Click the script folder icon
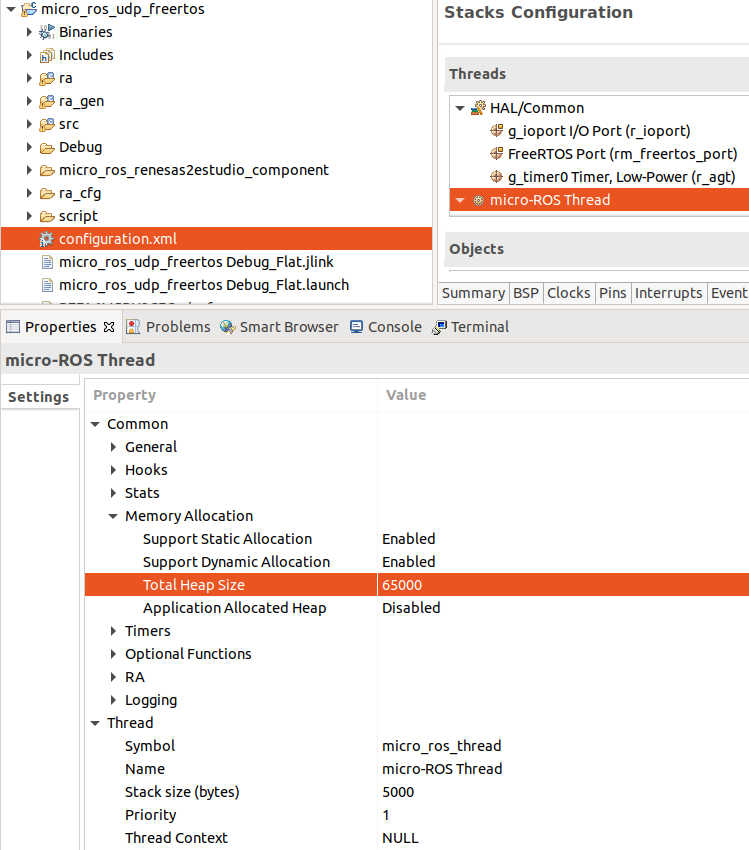Image resolution: width=749 pixels, height=850 pixels. click(47, 216)
